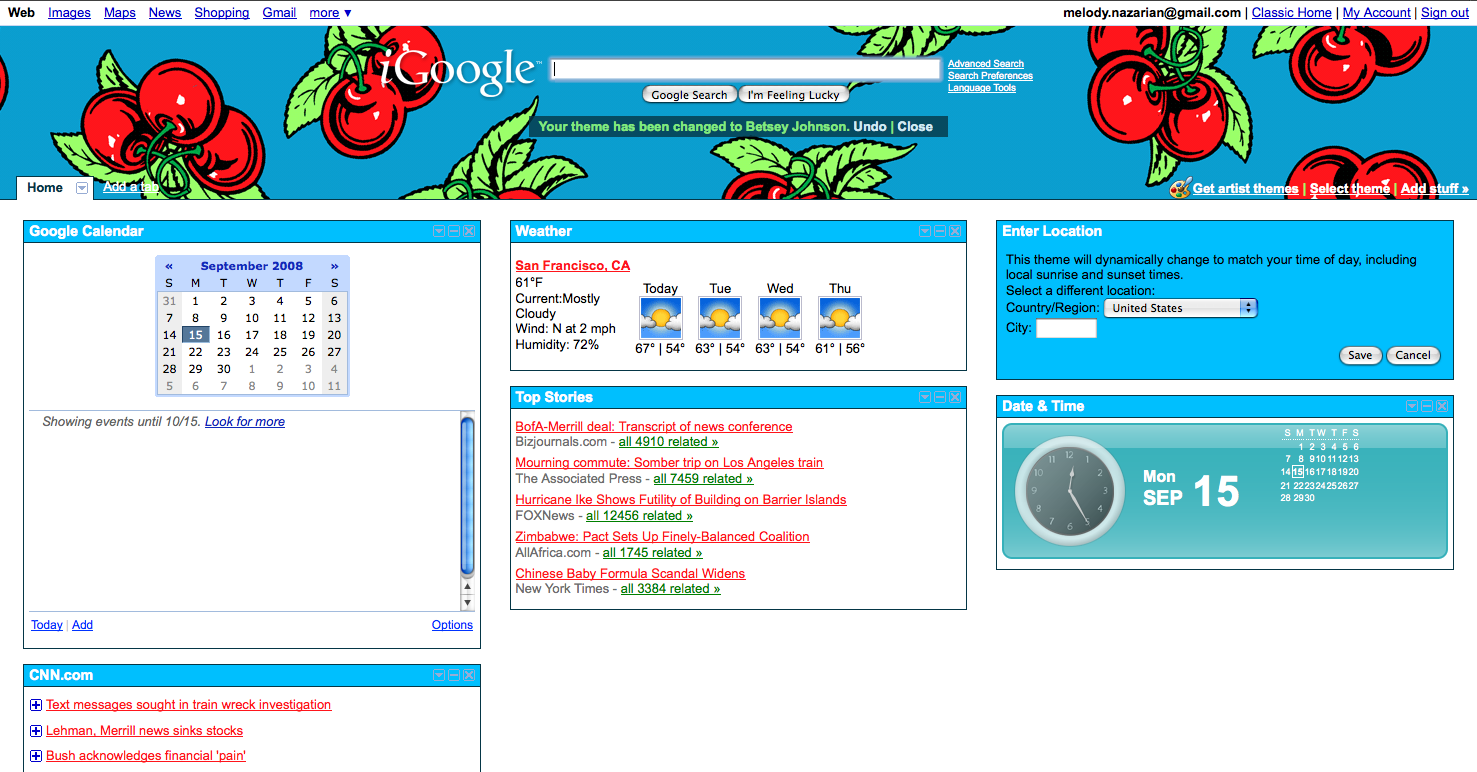Open the Home tab dropdown arrow
Image resolution: width=1477 pixels, height=772 pixels.
[82, 188]
